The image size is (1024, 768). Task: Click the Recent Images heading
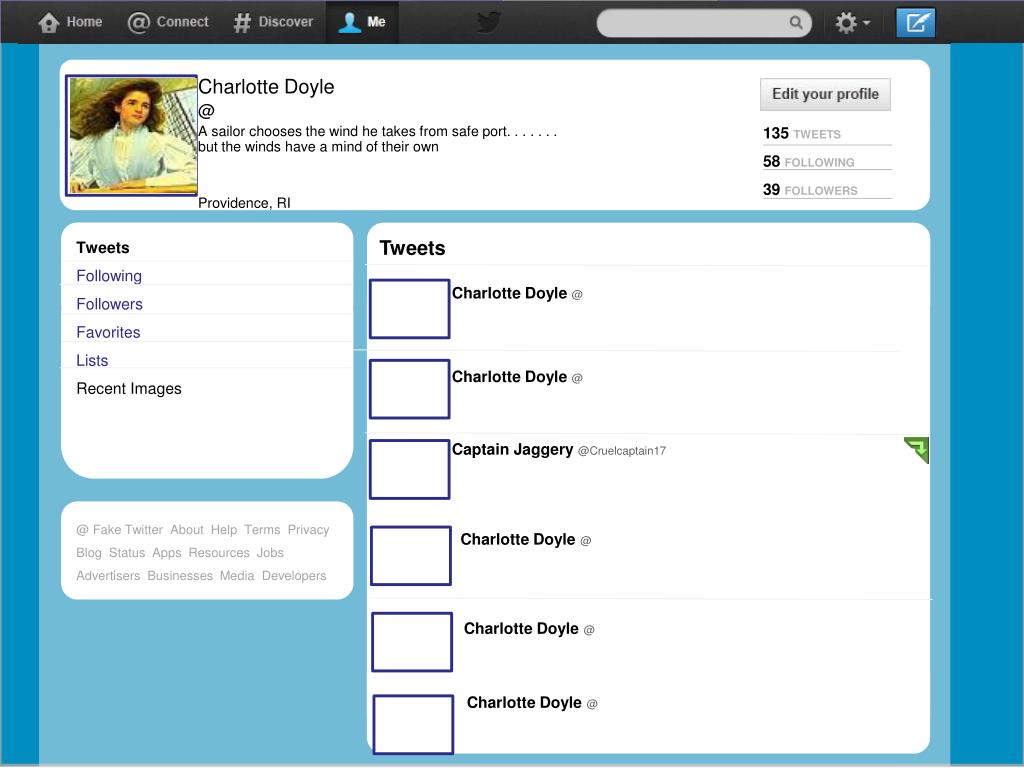click(129, 389)
